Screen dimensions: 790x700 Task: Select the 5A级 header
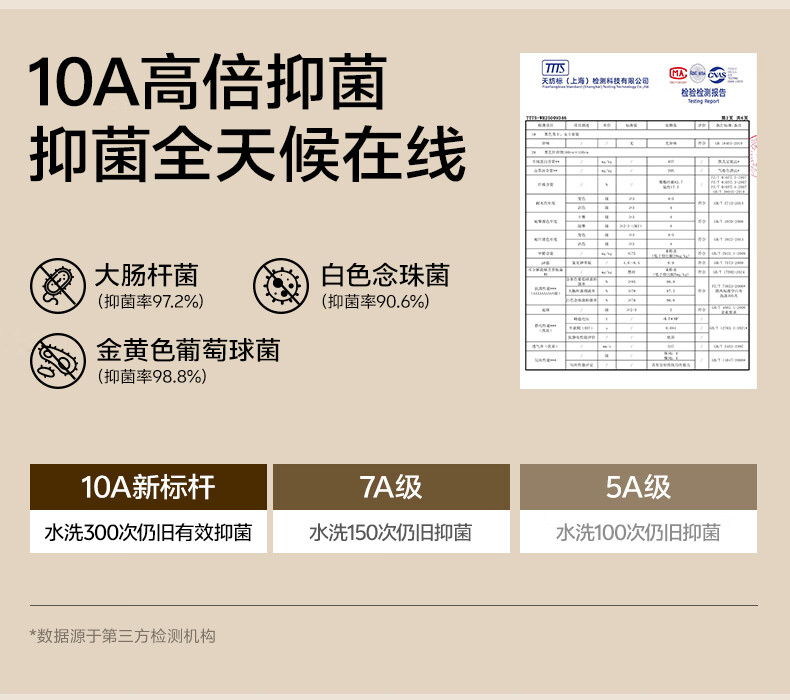point(638,487)
